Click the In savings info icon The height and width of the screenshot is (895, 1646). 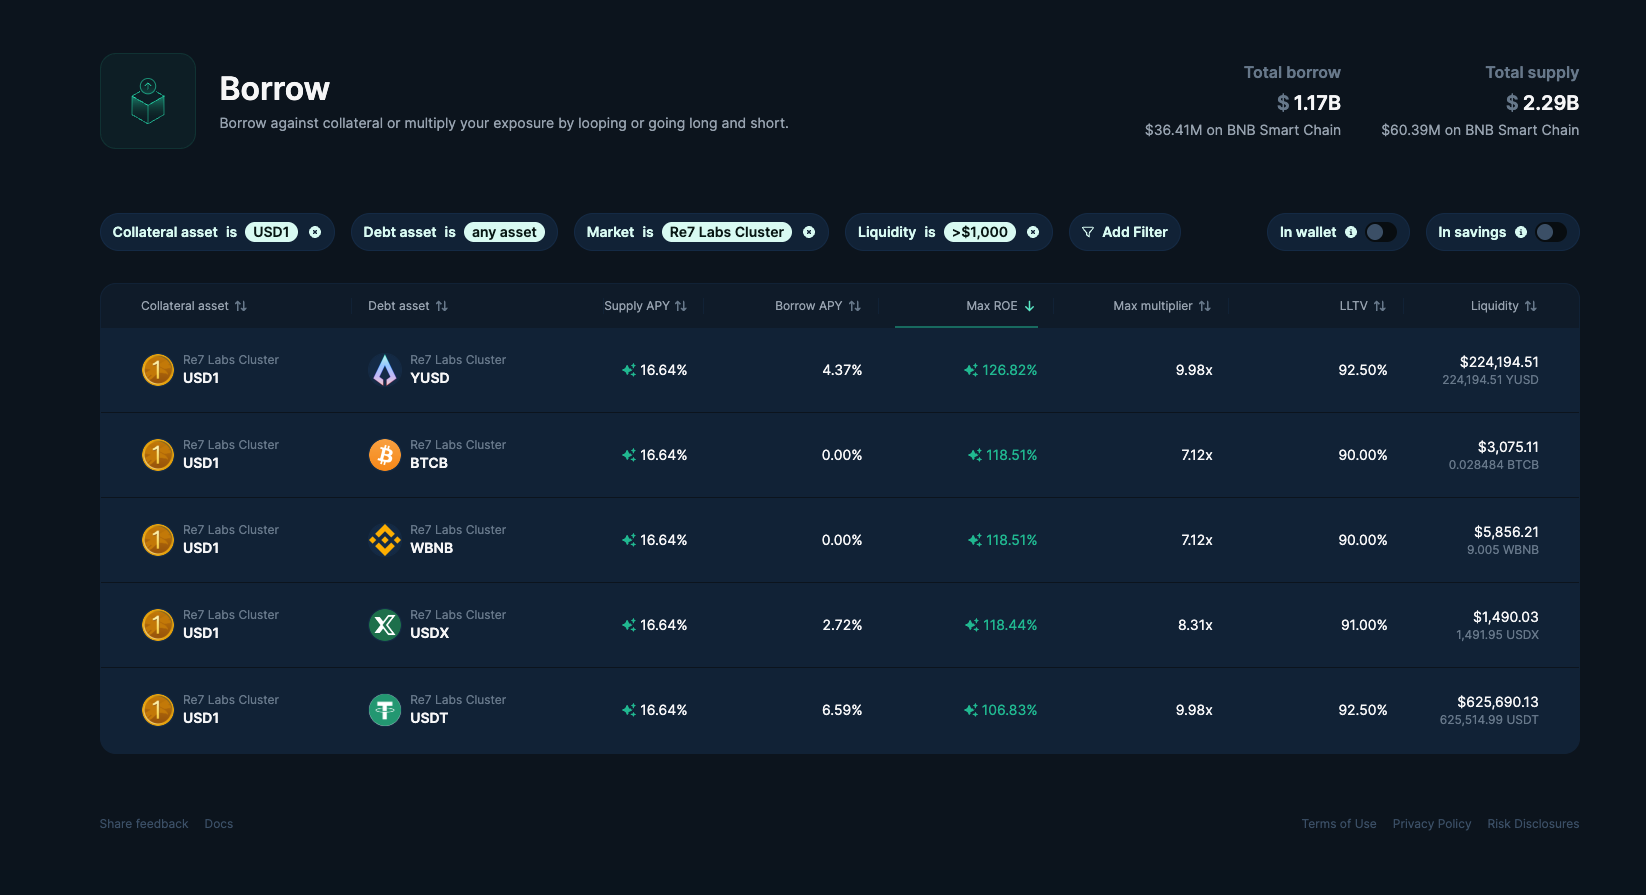(x=1521, y=232)
